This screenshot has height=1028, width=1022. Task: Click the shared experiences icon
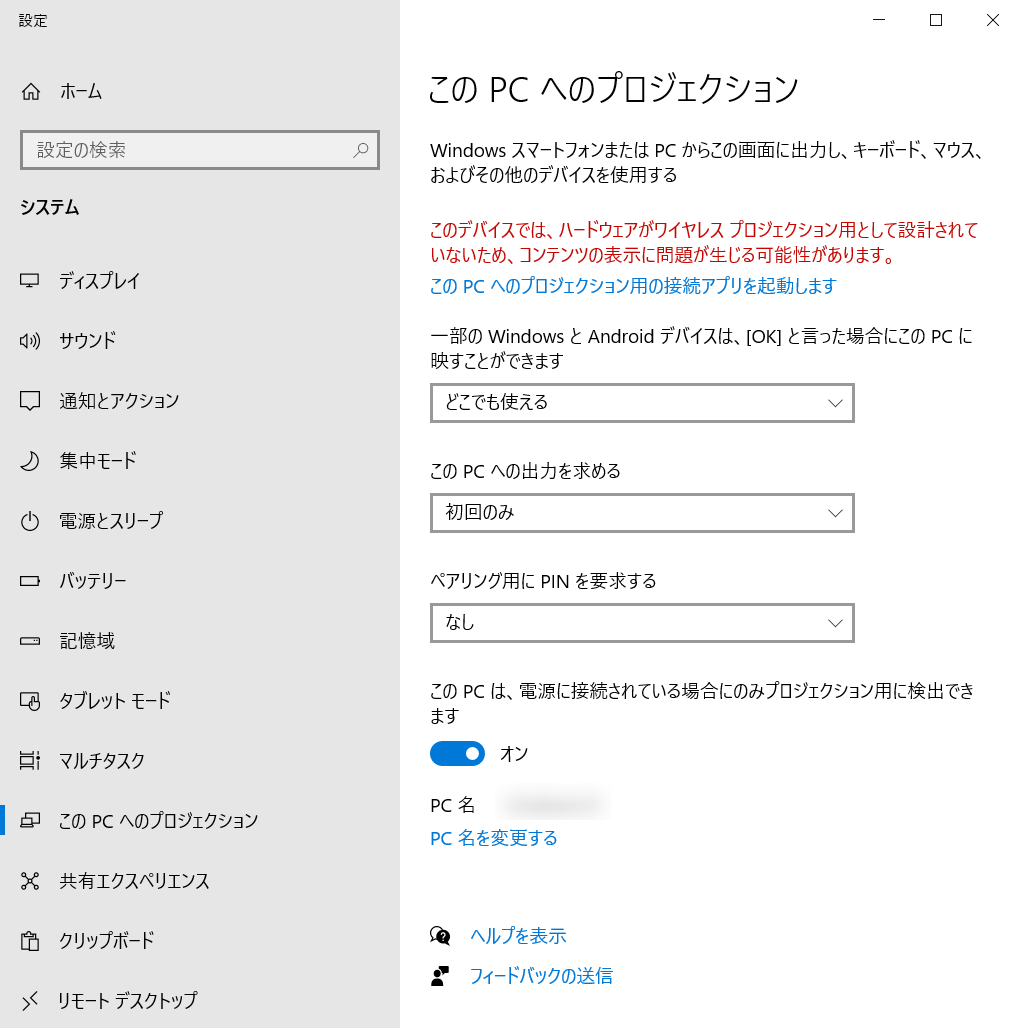click(29, 880)
